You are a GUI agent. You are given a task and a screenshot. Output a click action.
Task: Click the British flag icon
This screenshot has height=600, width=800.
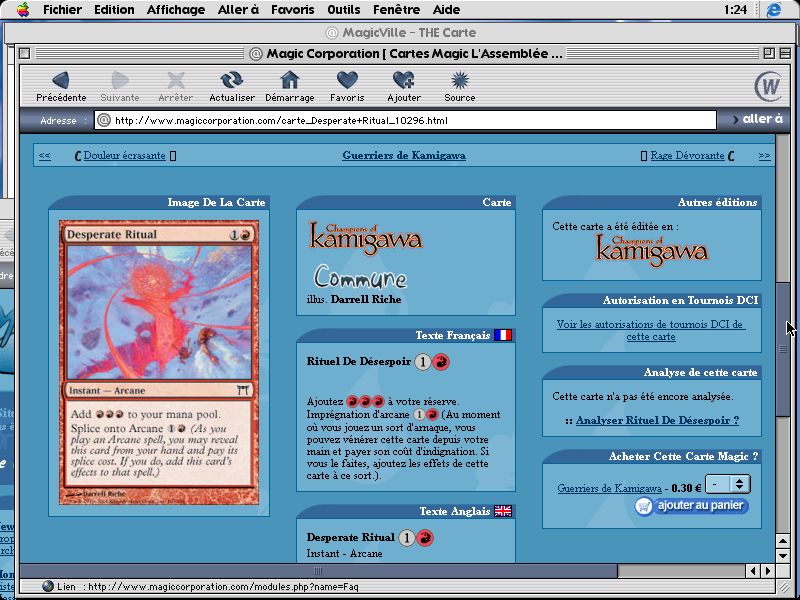pyautogui.click(x=503, y=511)
